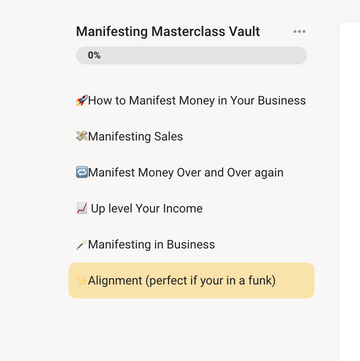Select the highlighted Alignment lesson text

[182, 280]
